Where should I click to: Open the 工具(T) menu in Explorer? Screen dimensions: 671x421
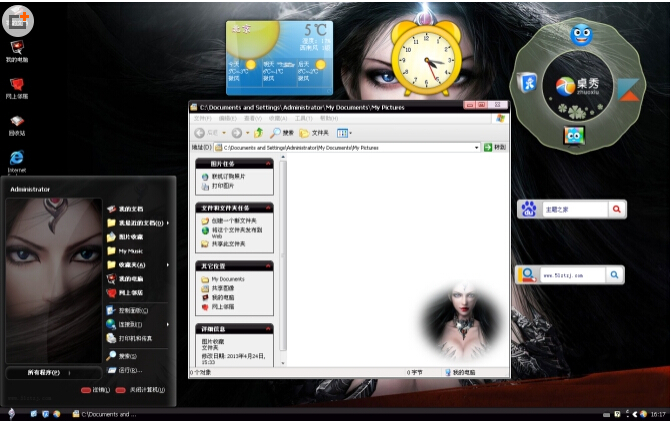click(303, 118)
